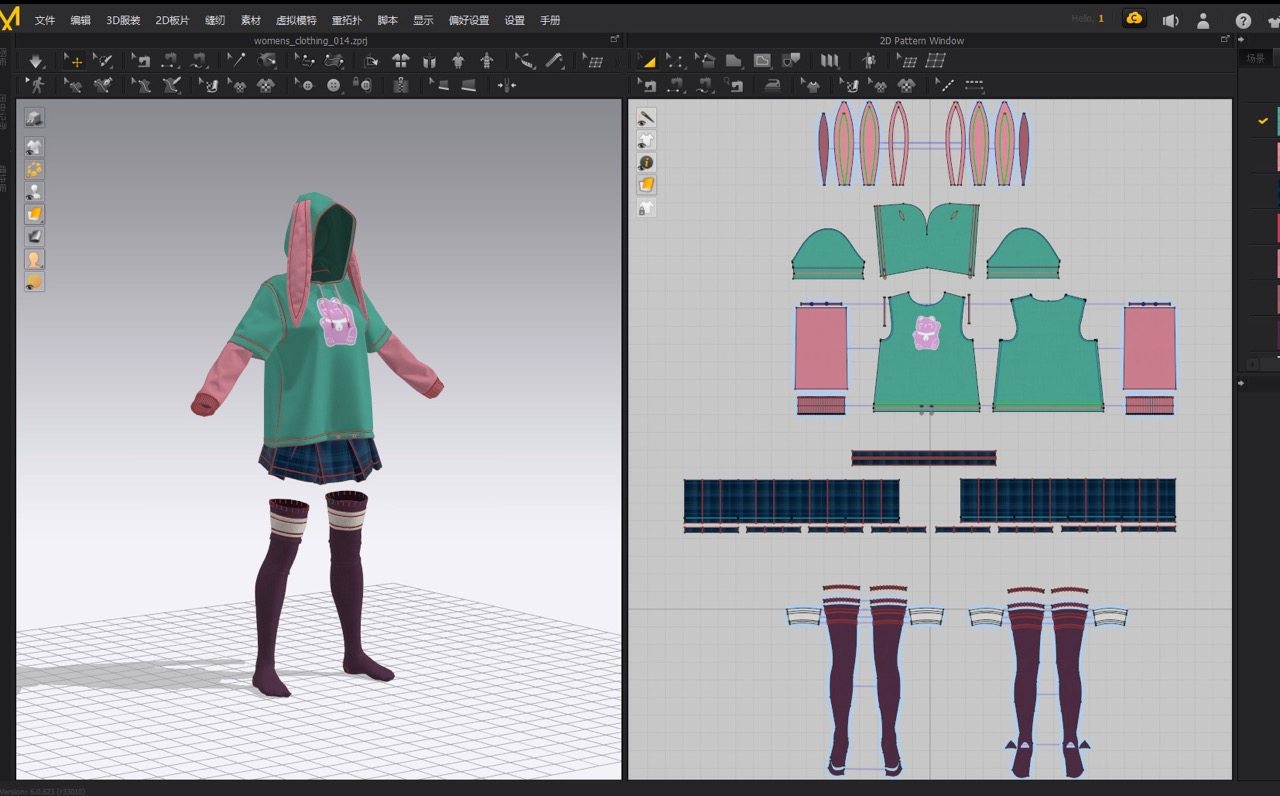Select the pink fabric swatch in list

point(1277,156)
